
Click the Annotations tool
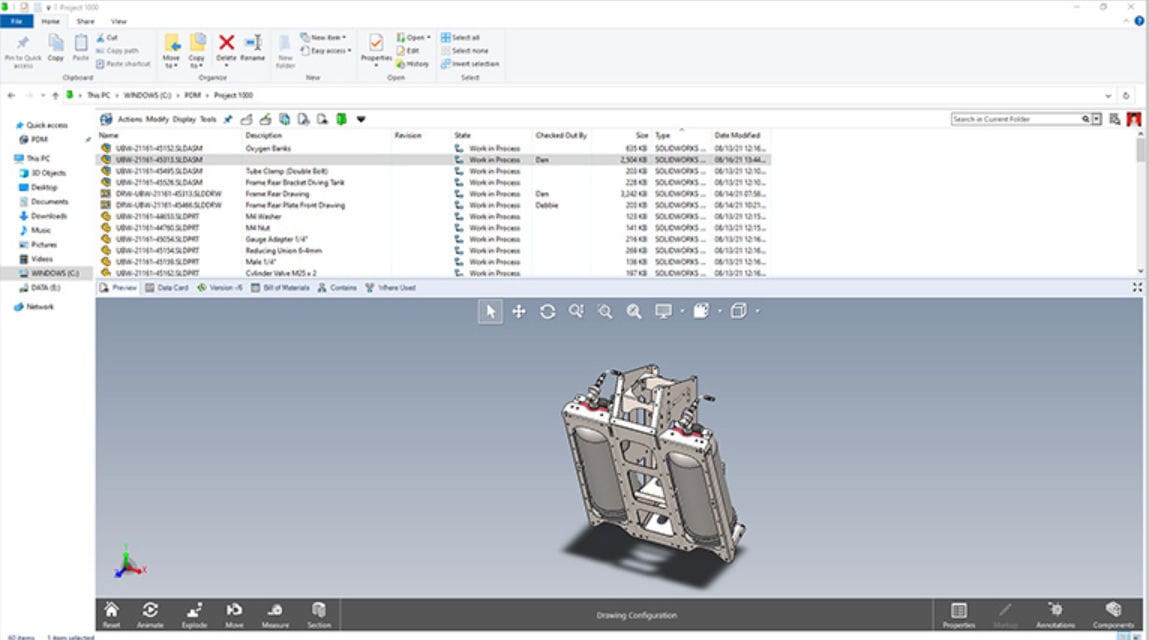point(1055,614)
